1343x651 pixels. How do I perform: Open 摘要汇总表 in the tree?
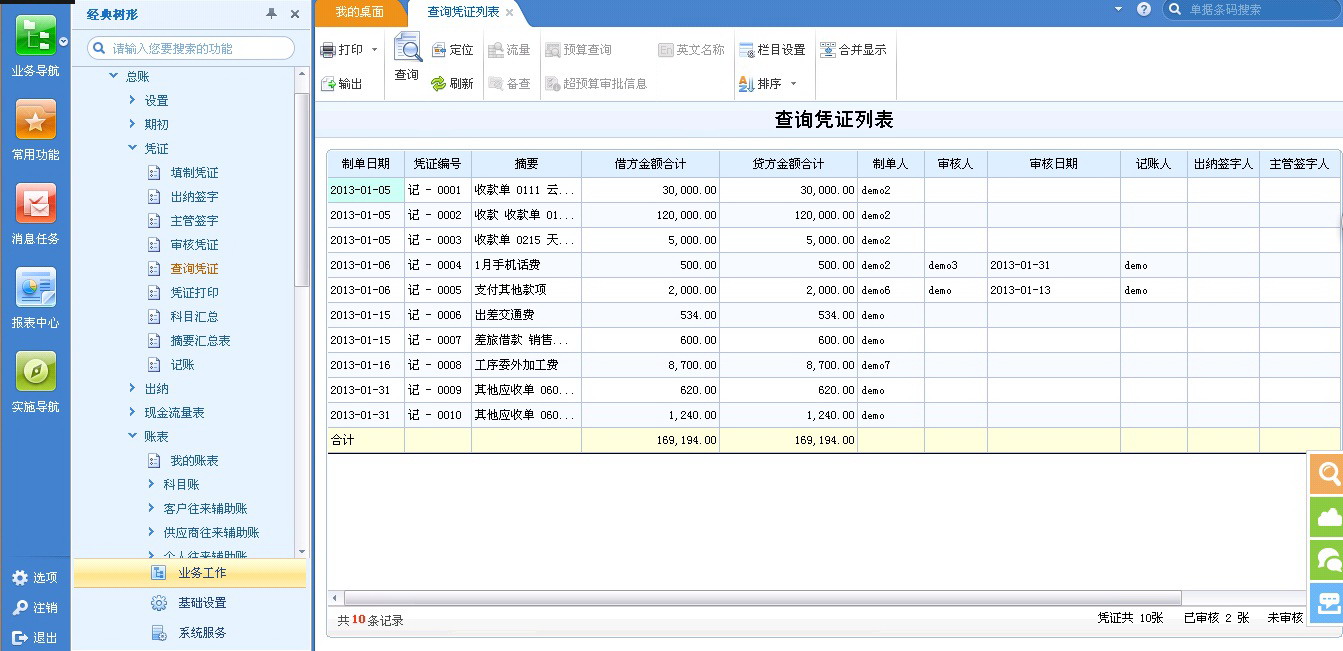[x=200, y=341]
